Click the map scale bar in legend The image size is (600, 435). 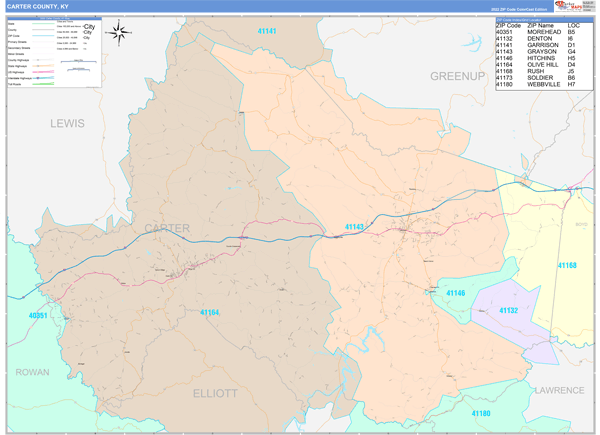[77, 62]
